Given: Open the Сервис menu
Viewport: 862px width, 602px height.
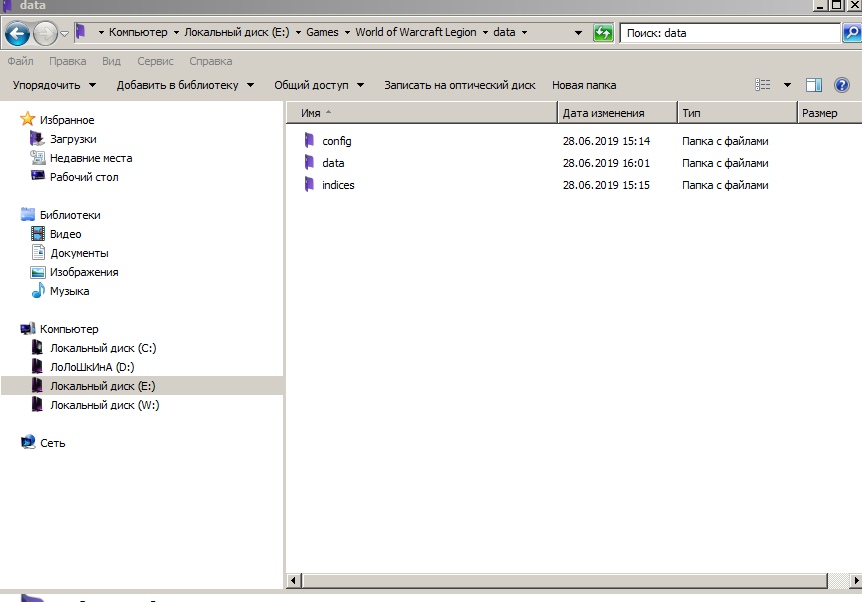Looking at the screenshot, I should click(155, 61).
